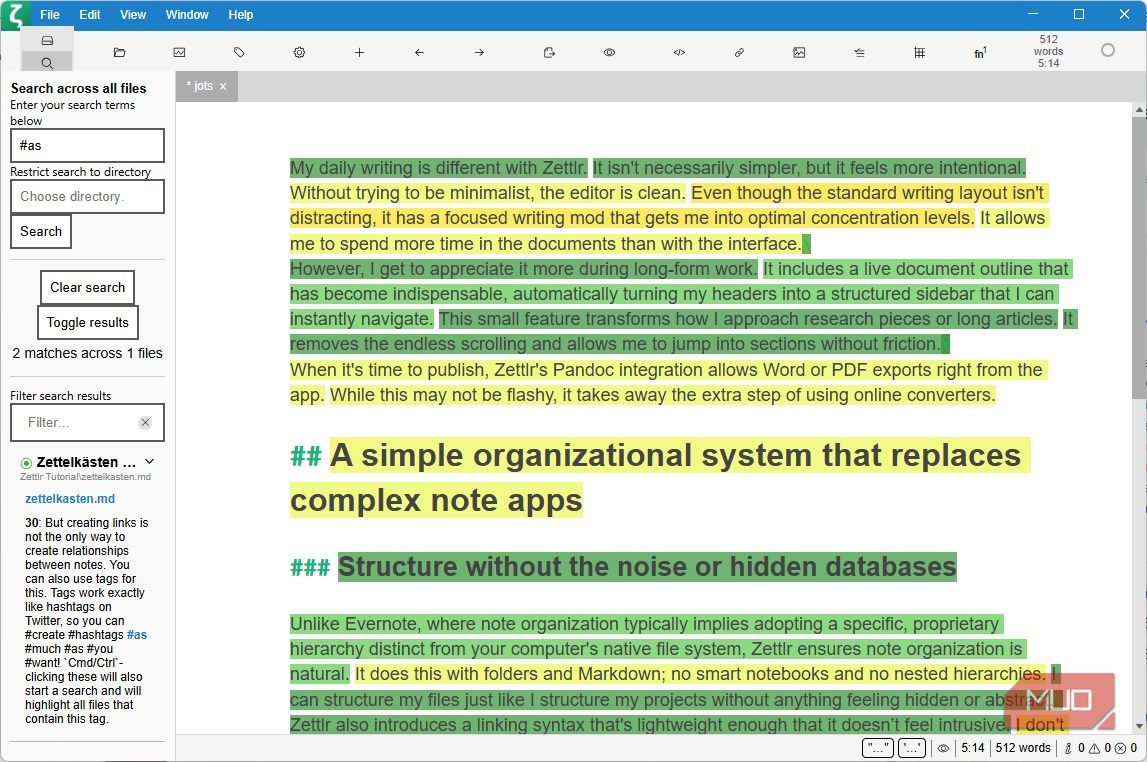Insert table with grid icon
The width and height of the screenshot is (1147, 762).
920,52
